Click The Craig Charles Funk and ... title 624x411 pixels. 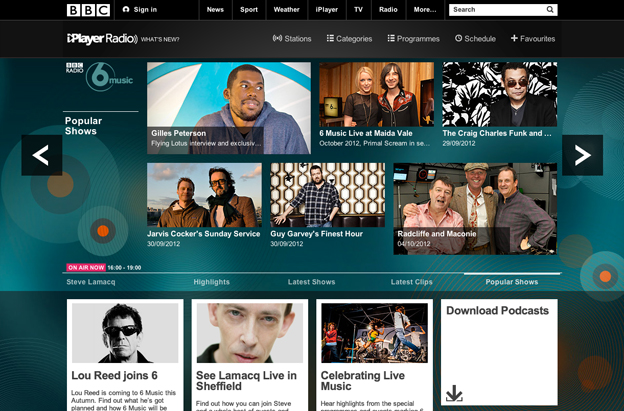tap(497, 133)
